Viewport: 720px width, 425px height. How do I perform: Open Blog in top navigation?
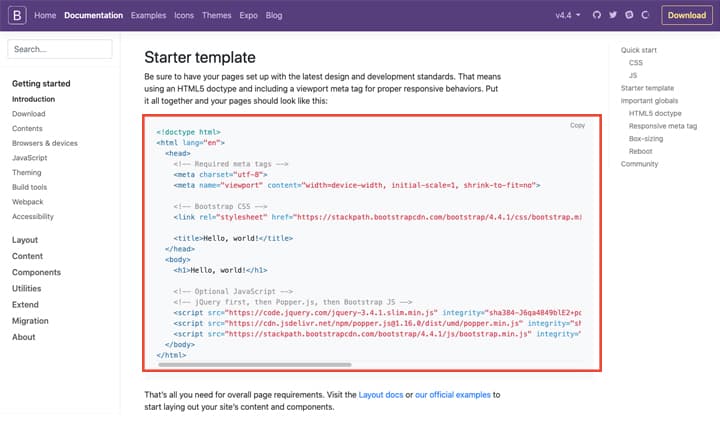click(x=274, y=15)
